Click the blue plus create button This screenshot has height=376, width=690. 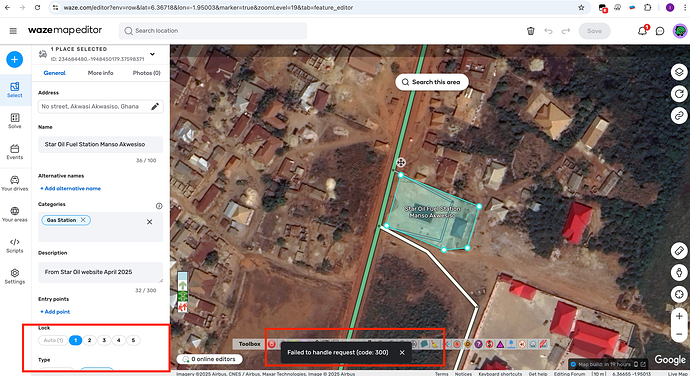(15, 59)
